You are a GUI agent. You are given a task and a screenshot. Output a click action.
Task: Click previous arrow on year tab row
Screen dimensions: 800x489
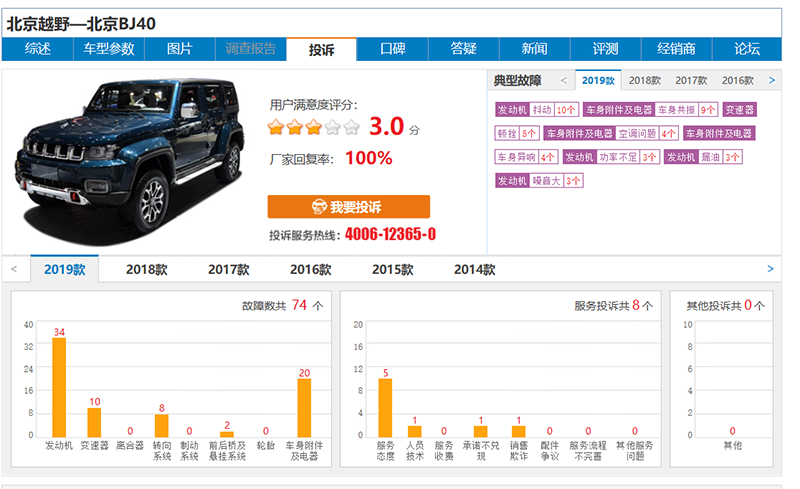tap(14, 268)
